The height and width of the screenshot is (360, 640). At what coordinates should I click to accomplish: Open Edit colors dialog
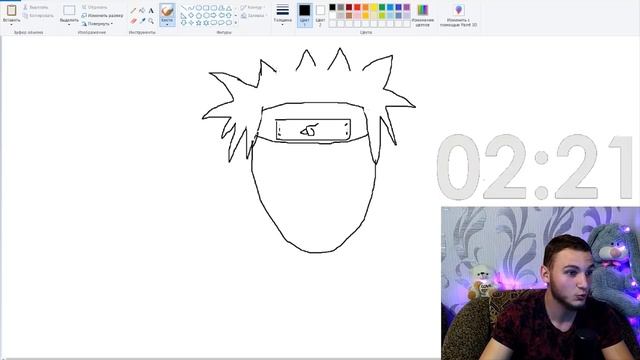423,15
